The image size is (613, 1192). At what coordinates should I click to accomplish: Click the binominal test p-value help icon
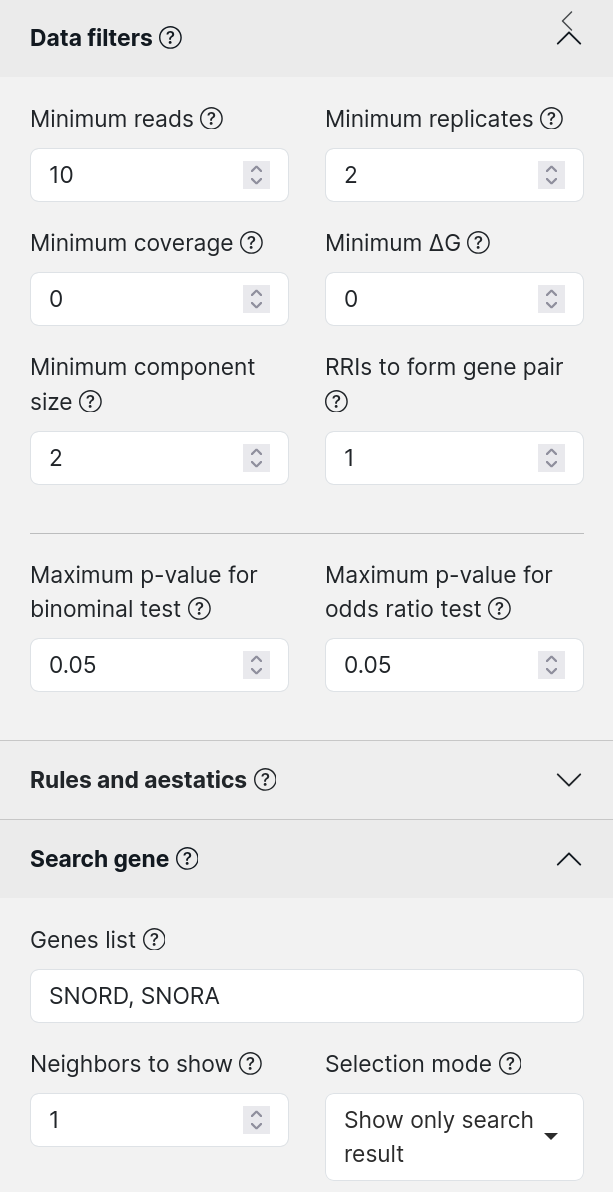[x=199, y=609]
